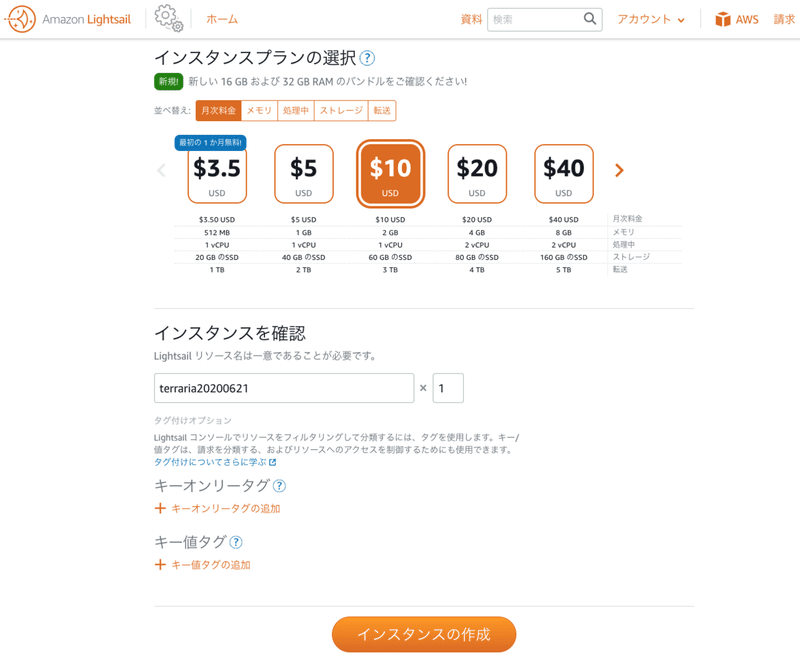Click the 4 GB memory value

pyautogui.click(x=477, y=233)
